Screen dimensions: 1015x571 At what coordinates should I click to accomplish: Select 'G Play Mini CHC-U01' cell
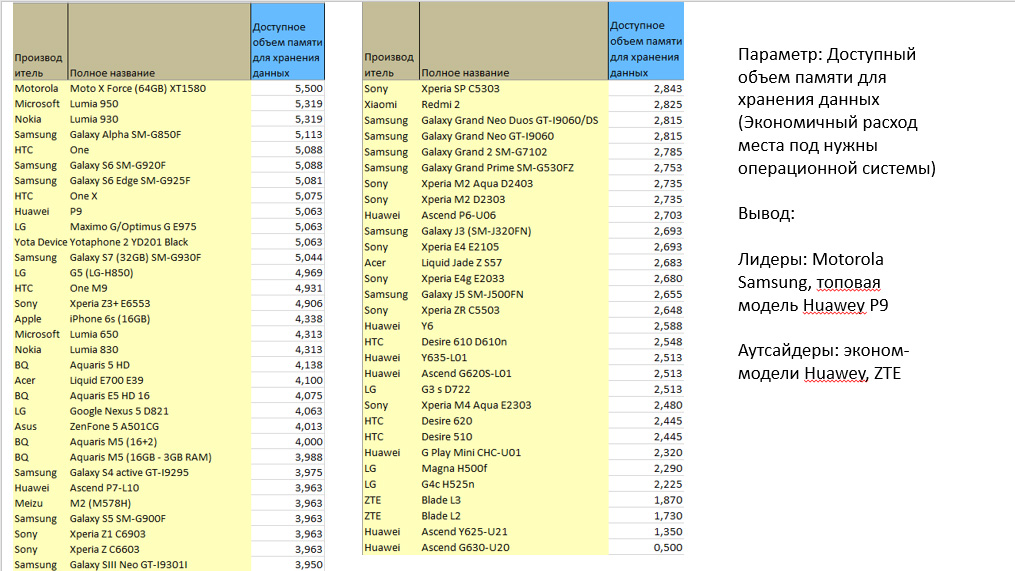tap(514, 453)
